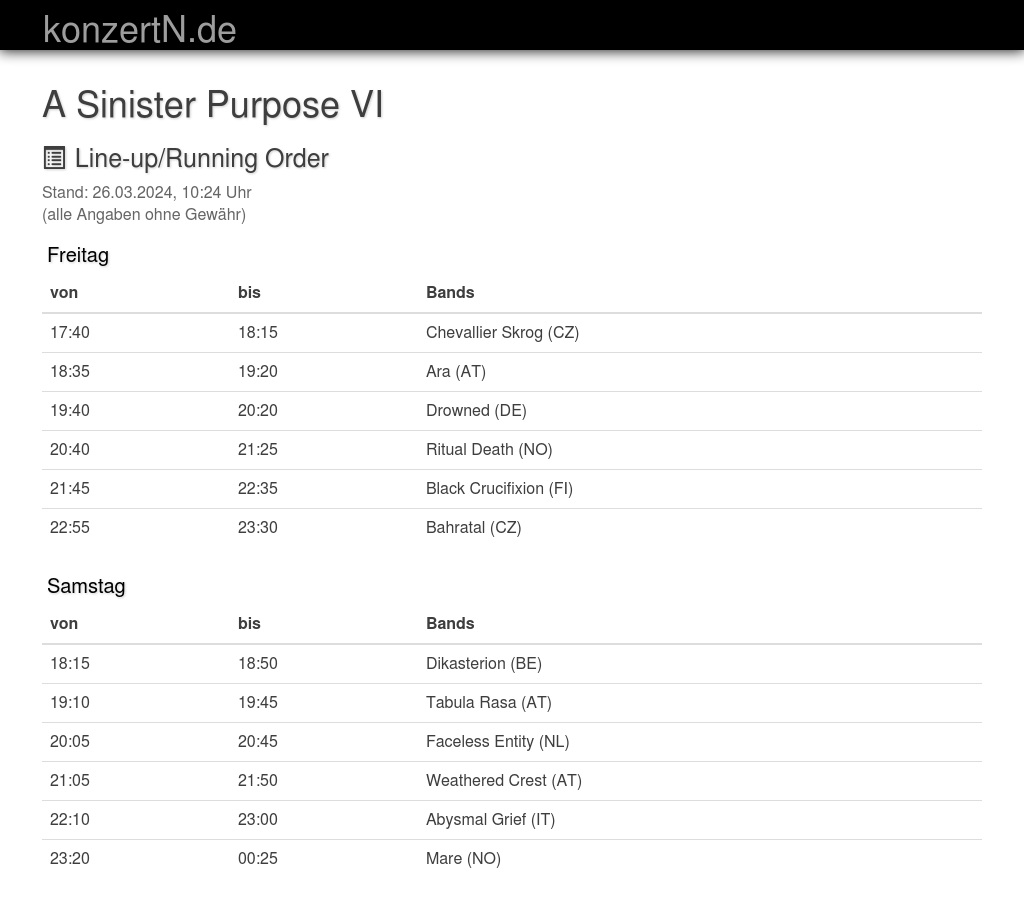
Task: Select the Tabula Rasa (AT) row
Action: (x=488, y=702)
